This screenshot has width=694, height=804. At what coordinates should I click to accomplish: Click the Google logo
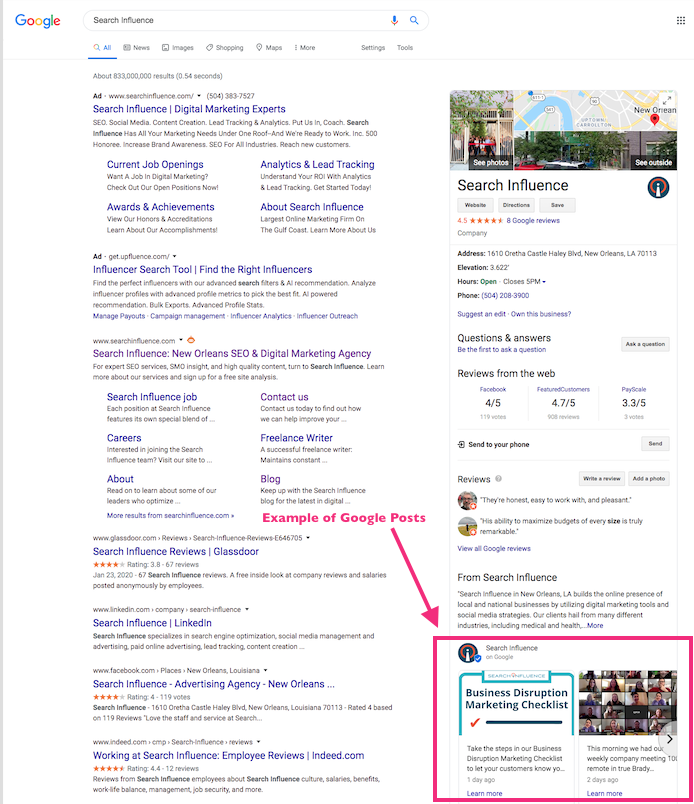[x=37, y=20]
